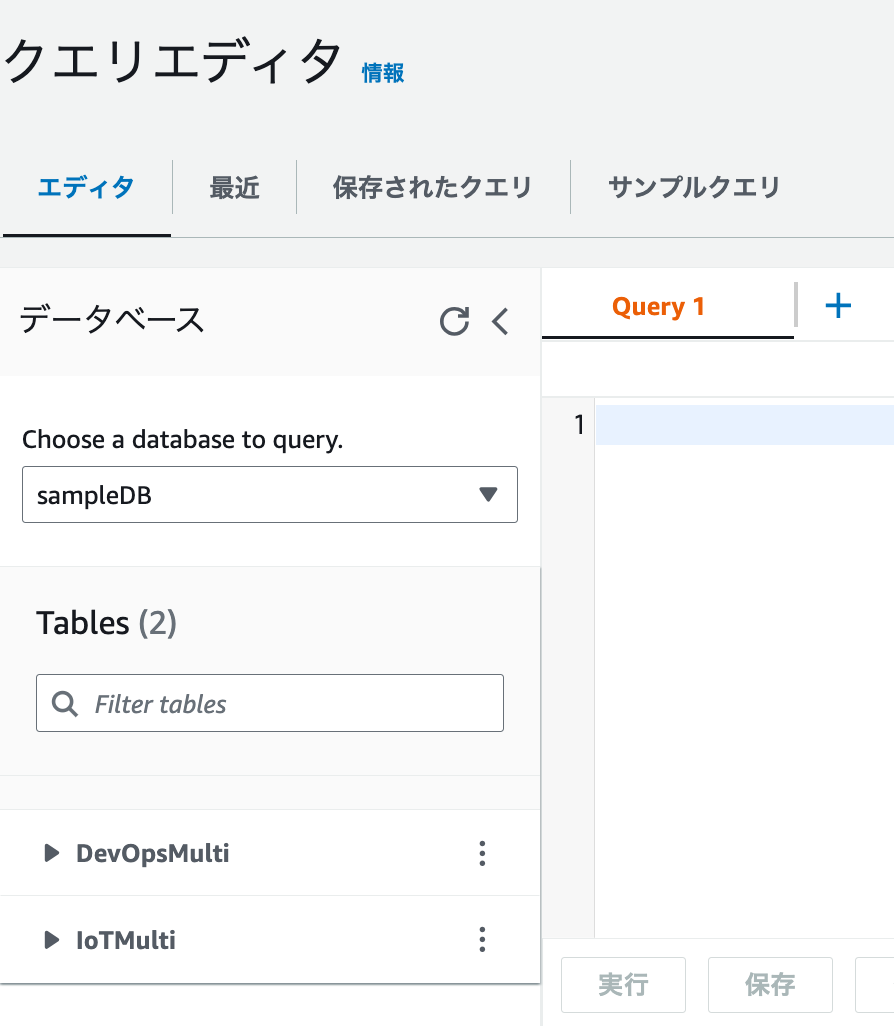The width and height of the screenshot is (894, 1026).
Task: Select the DevOpsMulti table name
Action: tap(153, 854)
